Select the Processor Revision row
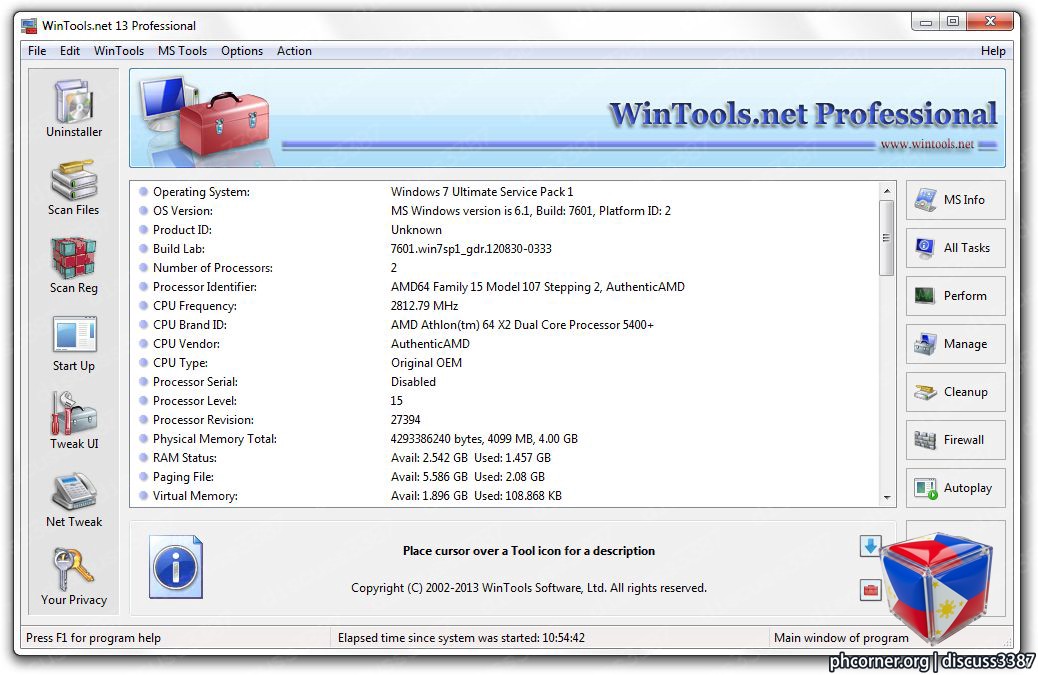The image size is (1038, 675). click(x=504, y=420)
